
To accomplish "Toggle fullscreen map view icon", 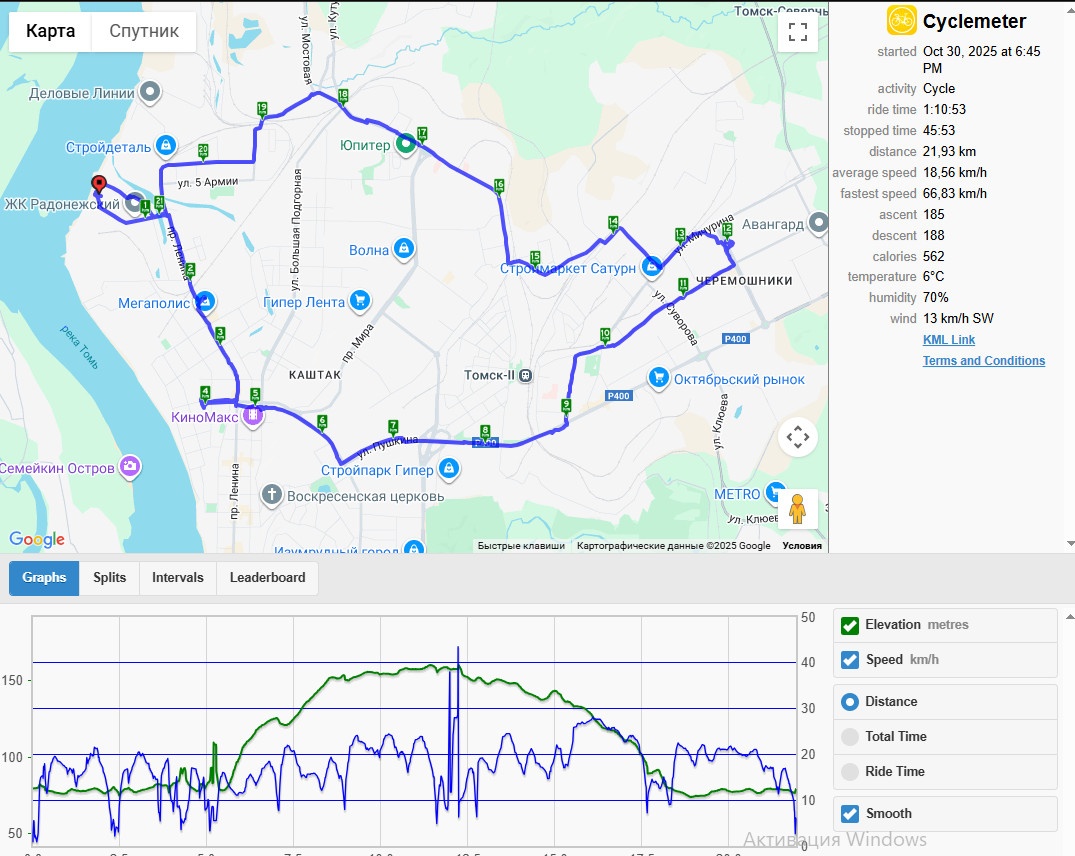I will point(797,32).
